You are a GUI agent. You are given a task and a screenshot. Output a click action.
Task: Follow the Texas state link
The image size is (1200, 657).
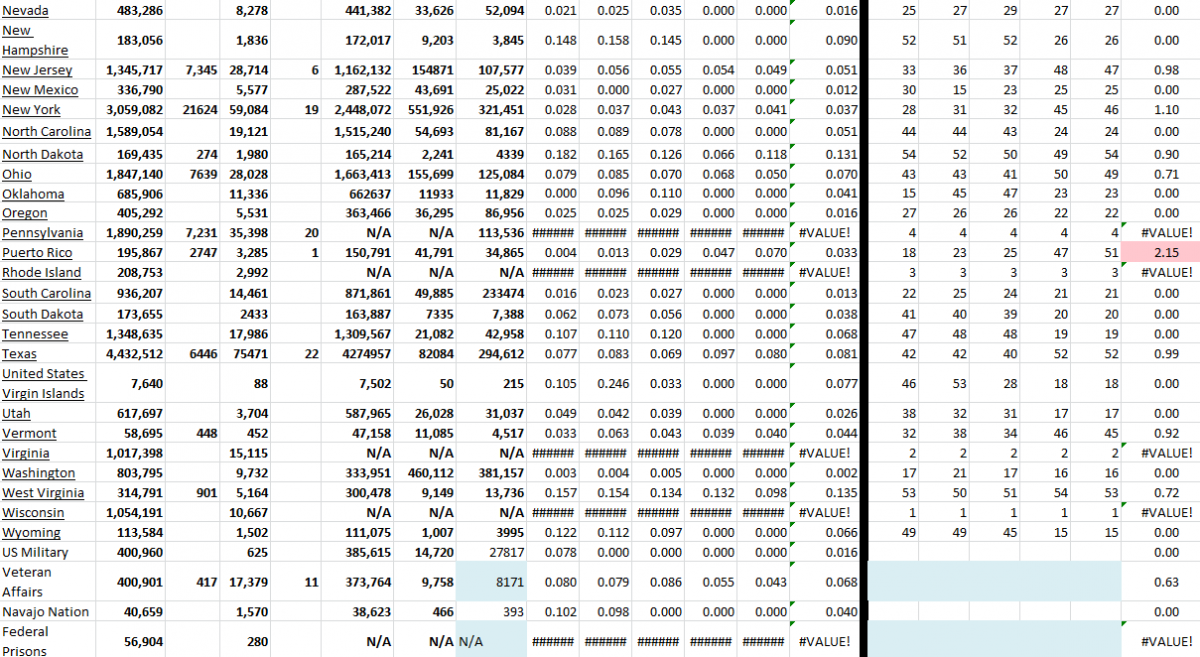coord(19,352)
